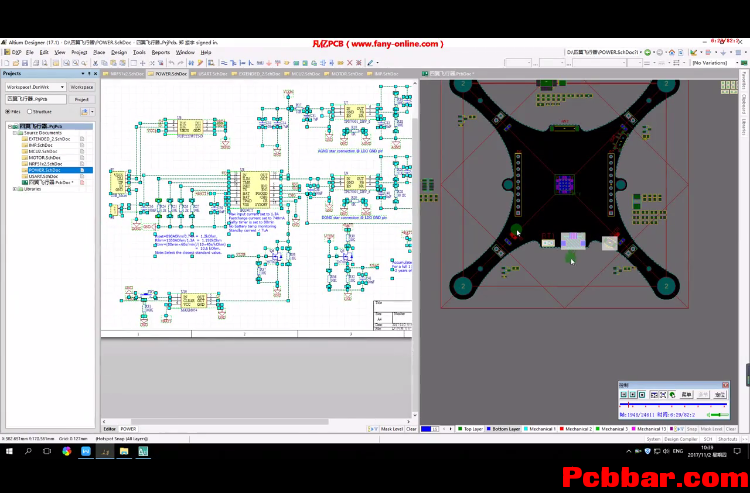Click the zoom magnifier toolbar icon
The height and width of the screenshot is (493, 751).
(84, 63)
